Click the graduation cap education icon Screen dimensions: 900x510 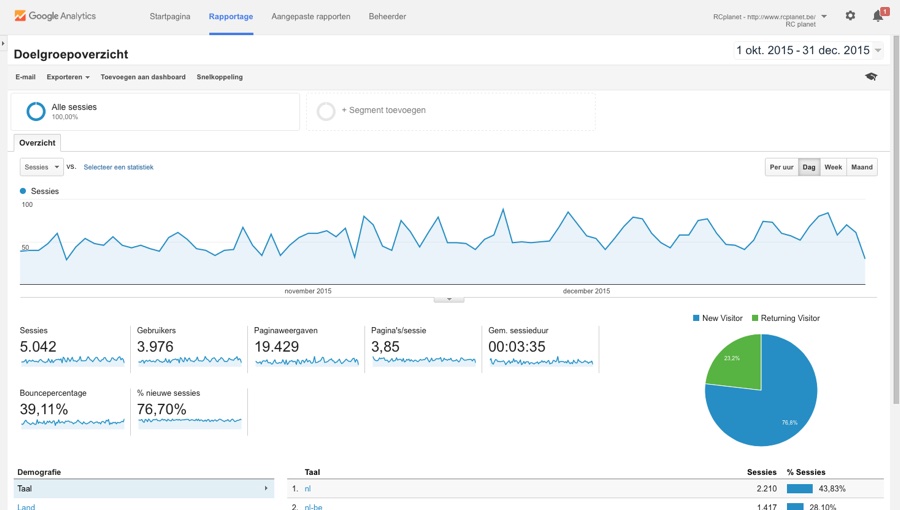871,76
